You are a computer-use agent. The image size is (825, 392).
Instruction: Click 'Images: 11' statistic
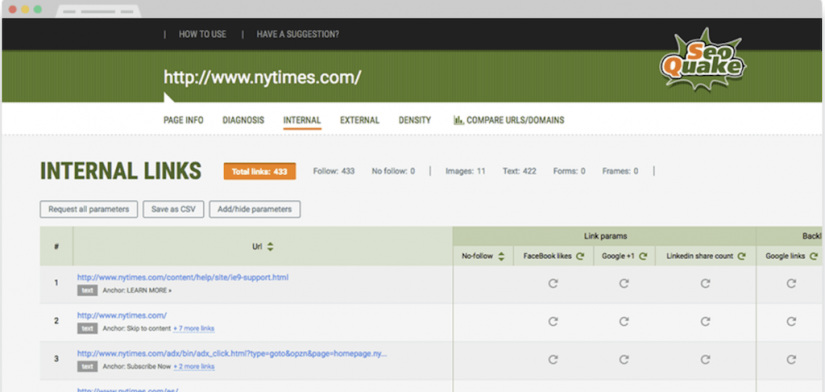pyautogui.click(x=465, y=171)
